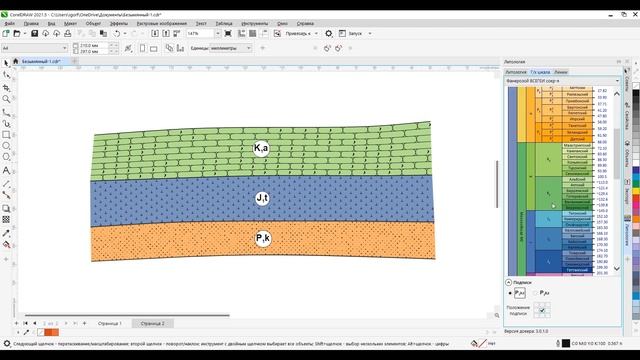The image size is (640, 360).
Task: Select the Ellipse tool
Action: pos(6,146)
